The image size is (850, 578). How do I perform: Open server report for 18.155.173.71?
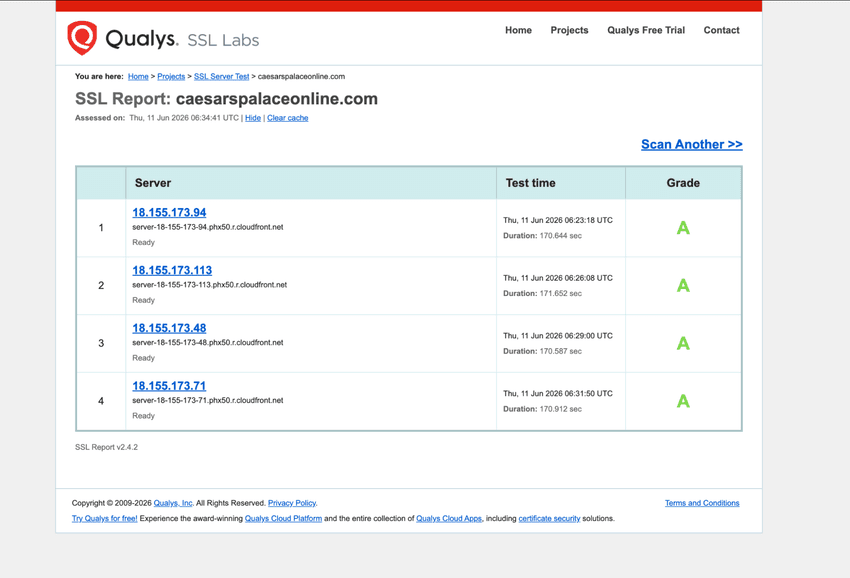(x=169, y=386)
